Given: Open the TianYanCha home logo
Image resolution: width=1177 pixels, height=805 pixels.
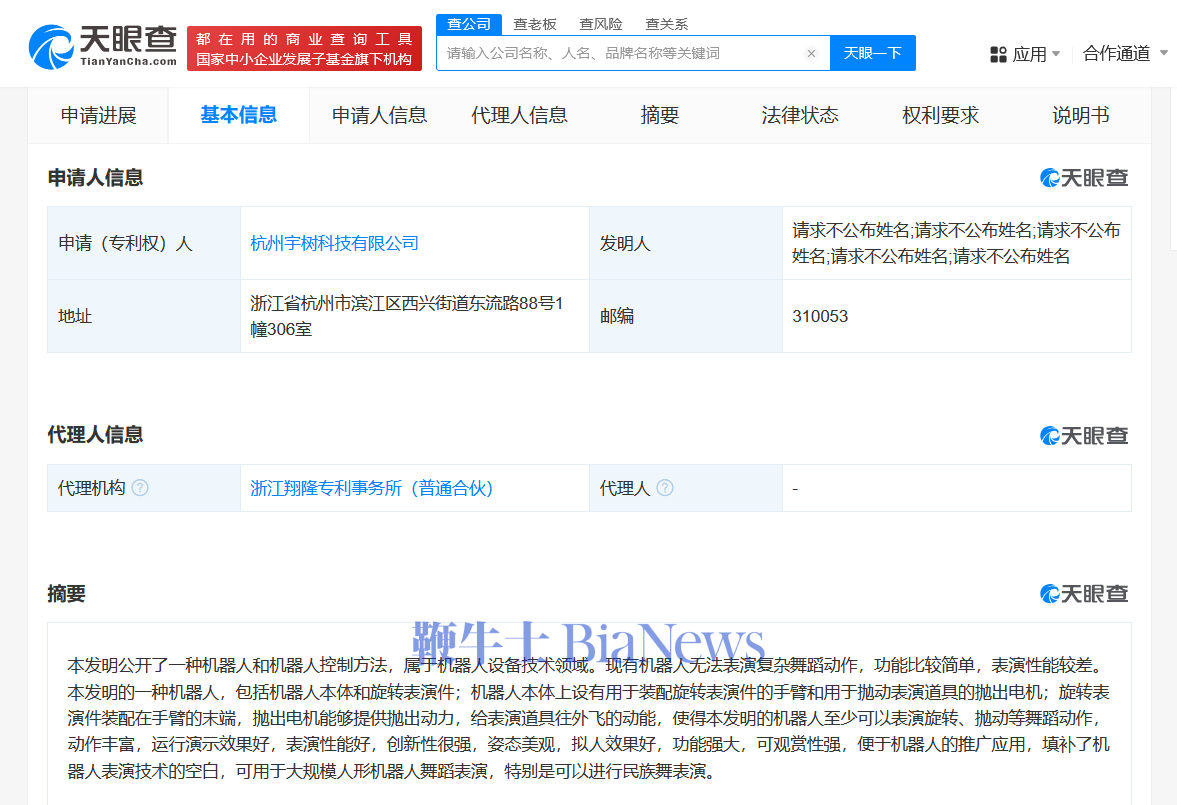Looking at the screenshot, I should 103,47.
